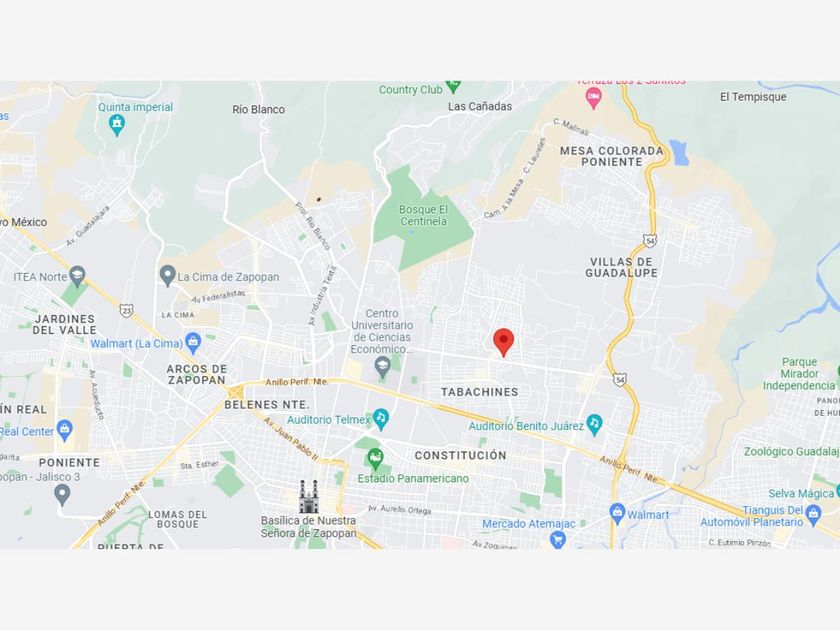Image resolution: width=840 pixels, height=630 pixels.
Task: Click the red location pin marker
Action: (503, 343)
